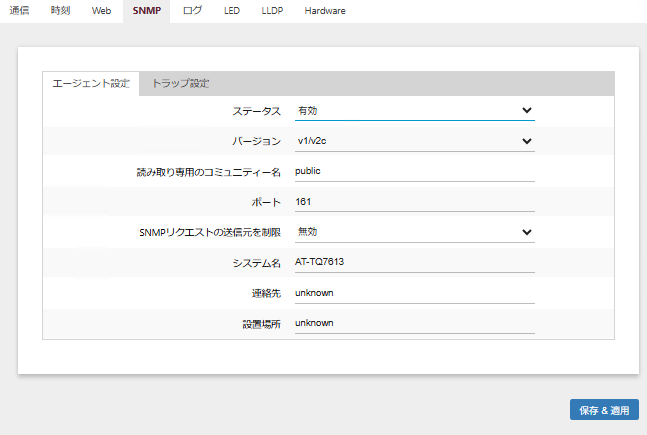Viewport: 647px width, 435px height.
Task: Open the 通信 tab
Action: (19, 11)
